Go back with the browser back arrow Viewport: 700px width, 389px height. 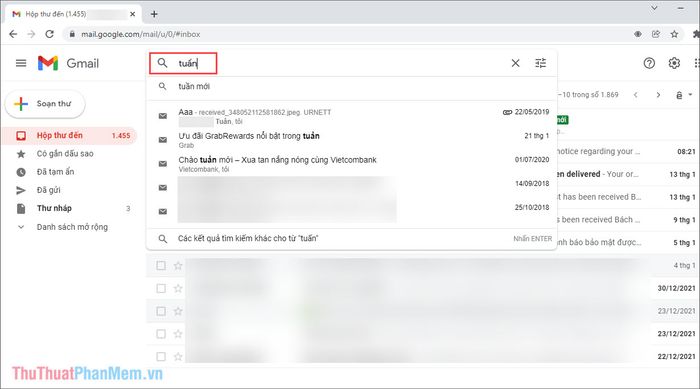pos(13,34)
